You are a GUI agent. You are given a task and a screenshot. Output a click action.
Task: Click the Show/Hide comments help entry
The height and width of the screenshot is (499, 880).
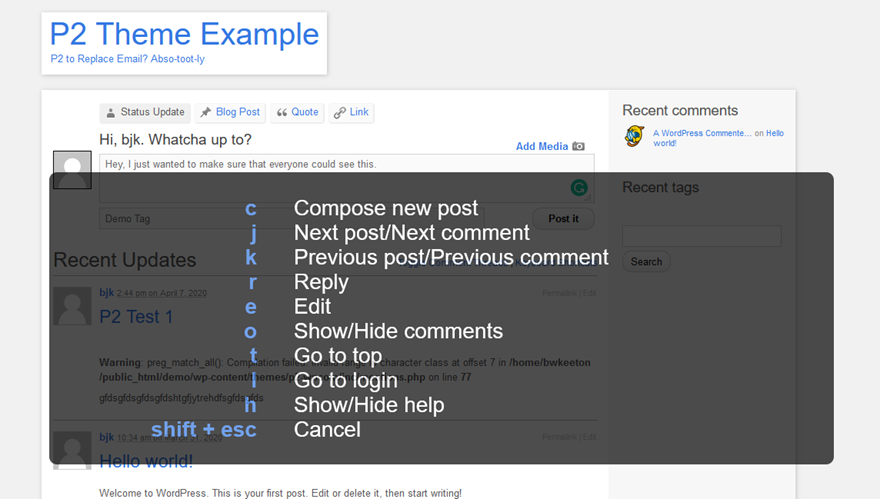click(x=398, y=331)
